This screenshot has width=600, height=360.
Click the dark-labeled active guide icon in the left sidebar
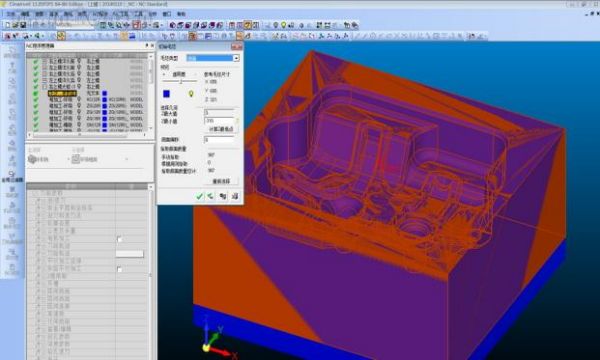point(12,176)
